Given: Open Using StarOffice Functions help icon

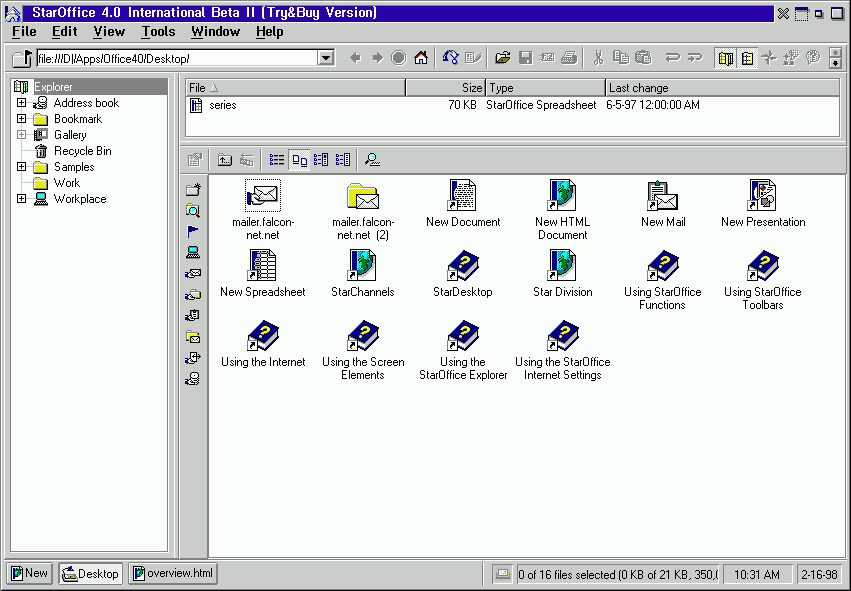Looking at the screenshot, I should click(662, 280).
